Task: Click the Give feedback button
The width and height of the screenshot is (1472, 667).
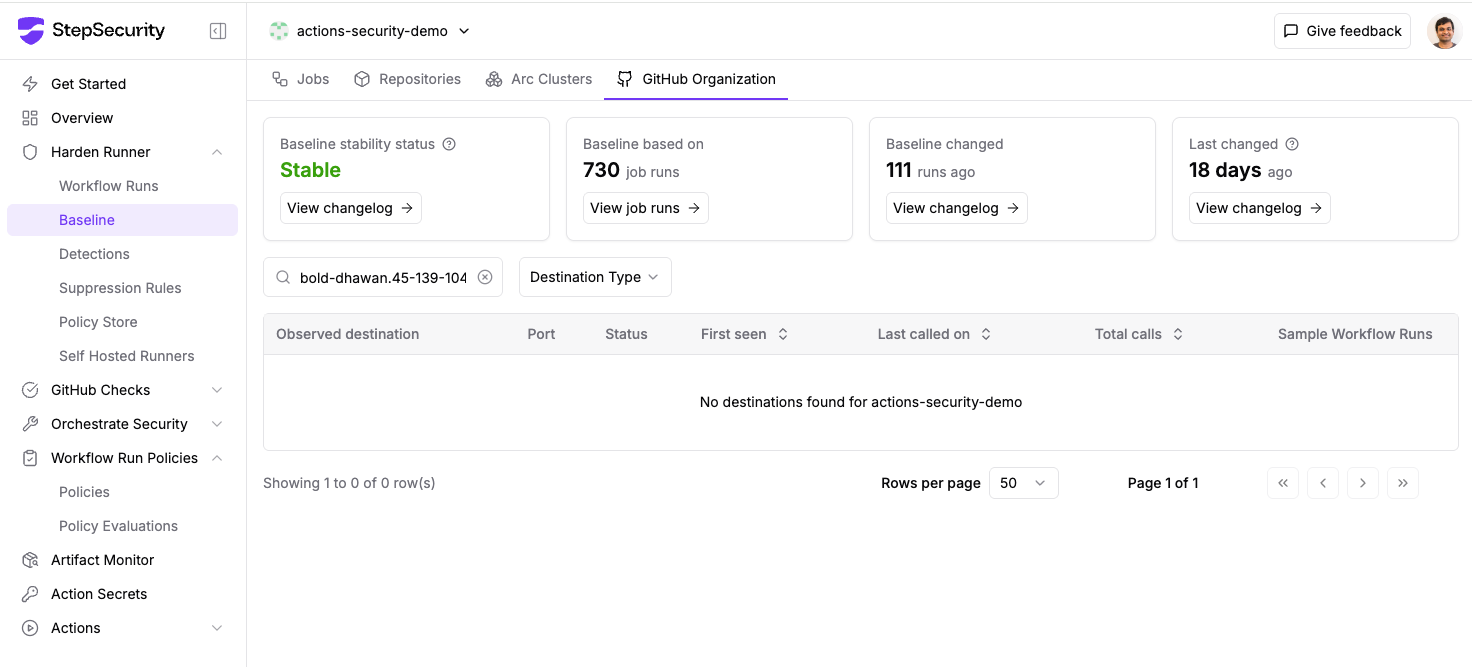Action: pyautogui.click(x=1342, y=31)
